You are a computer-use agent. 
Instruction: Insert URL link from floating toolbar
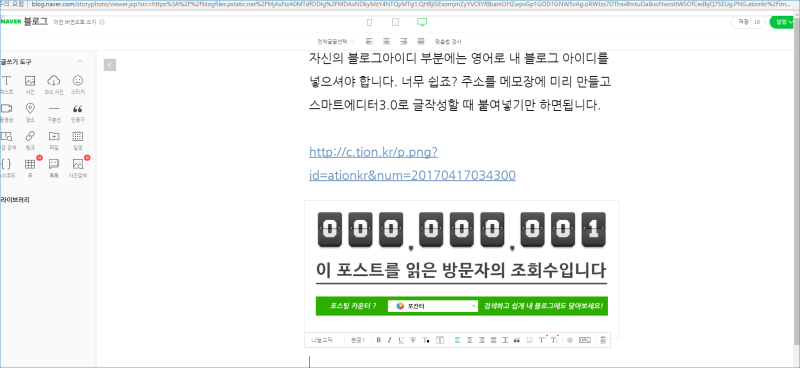click(585, 340)
